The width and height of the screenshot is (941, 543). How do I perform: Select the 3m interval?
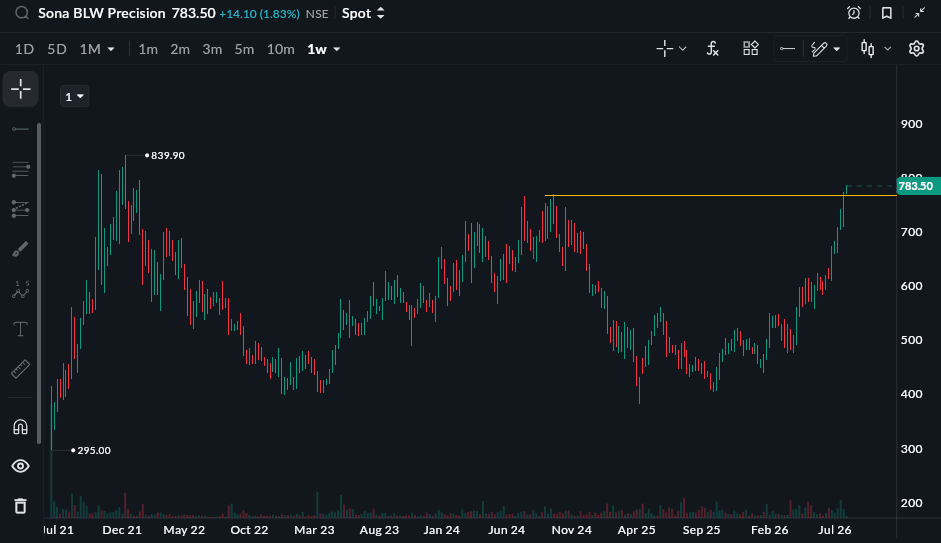point(212,49)
